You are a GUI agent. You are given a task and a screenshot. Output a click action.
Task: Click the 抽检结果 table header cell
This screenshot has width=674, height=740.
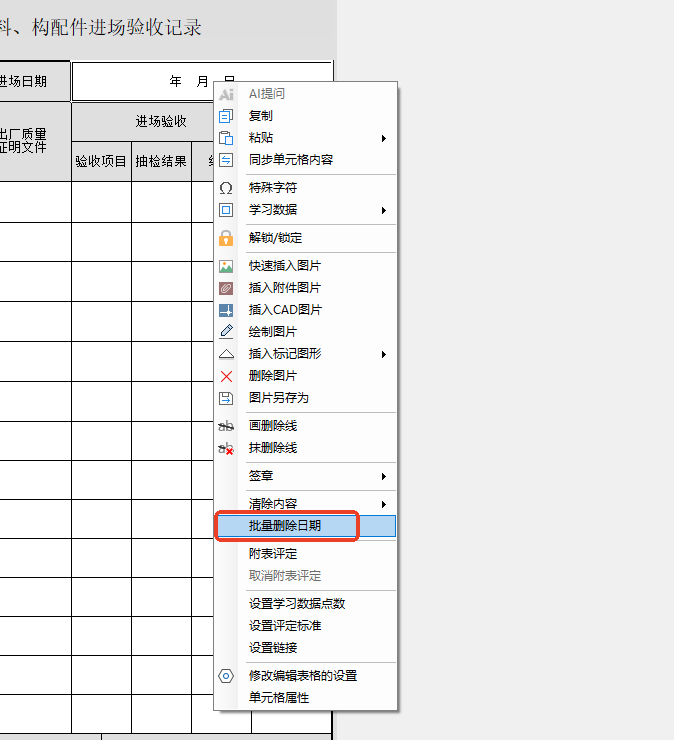(x=161, y=161)
